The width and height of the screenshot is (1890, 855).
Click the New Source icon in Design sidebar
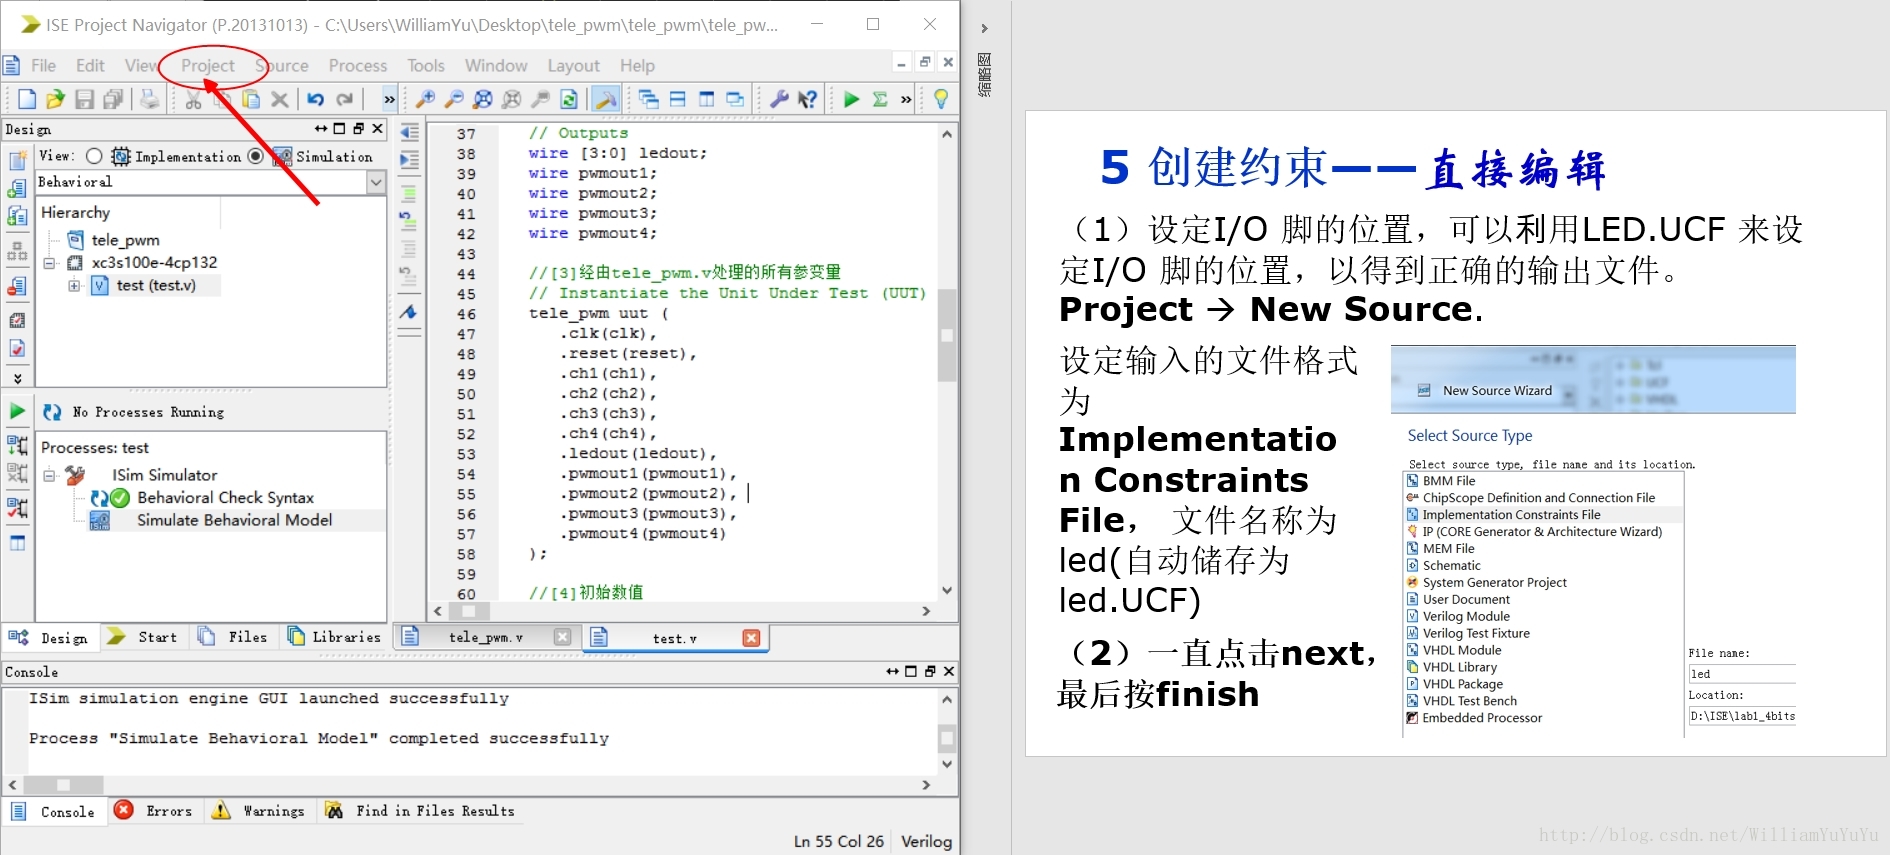pos(17,161)
